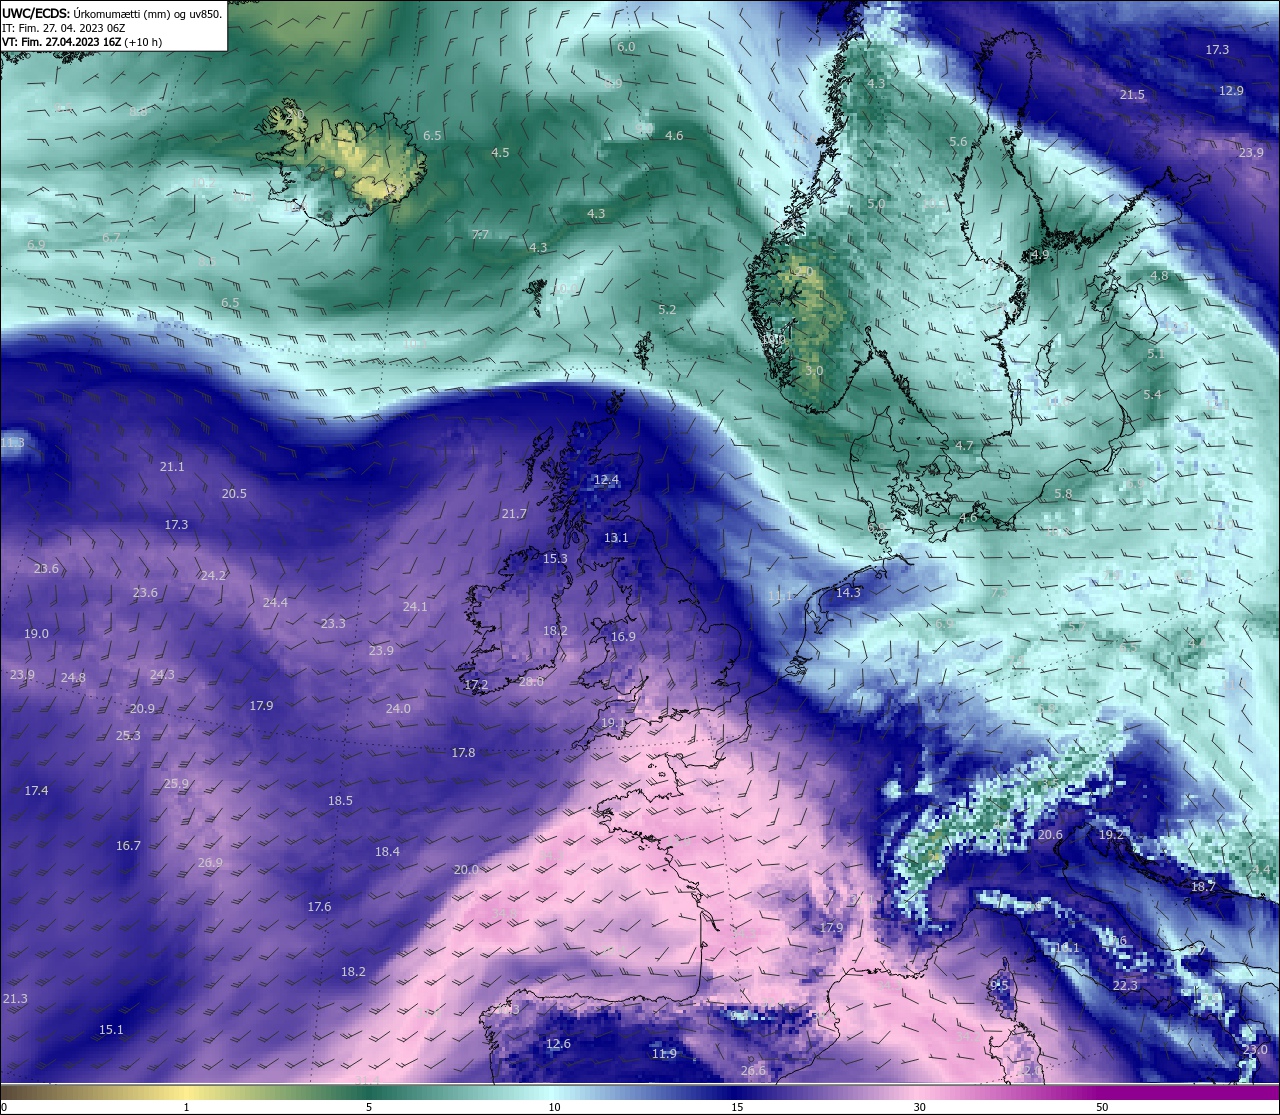Select the 23.0 value label

pos(1254,1049)
